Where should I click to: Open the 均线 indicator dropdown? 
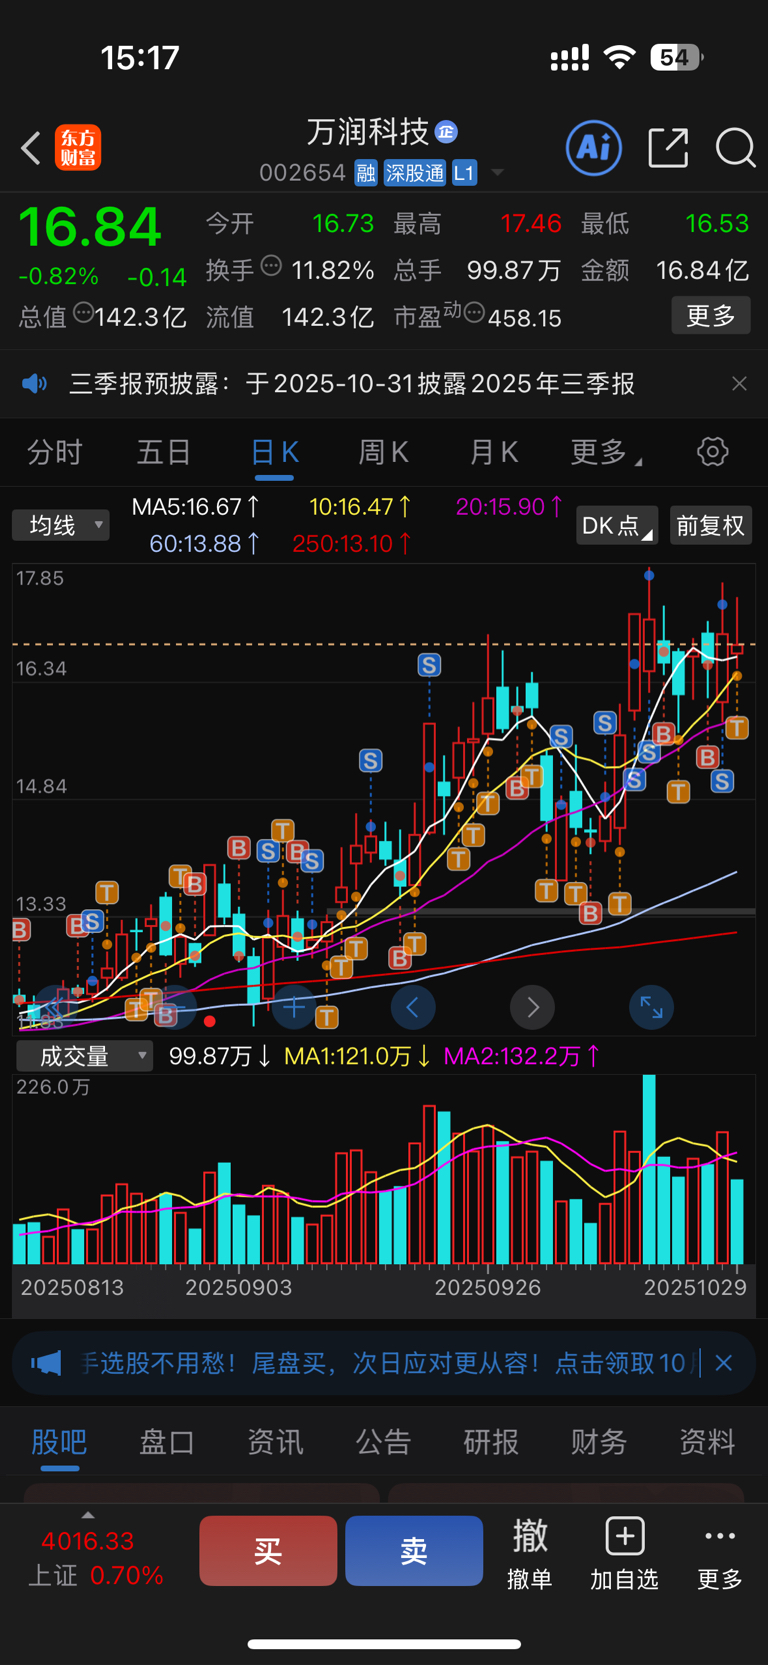pos(61,525)
